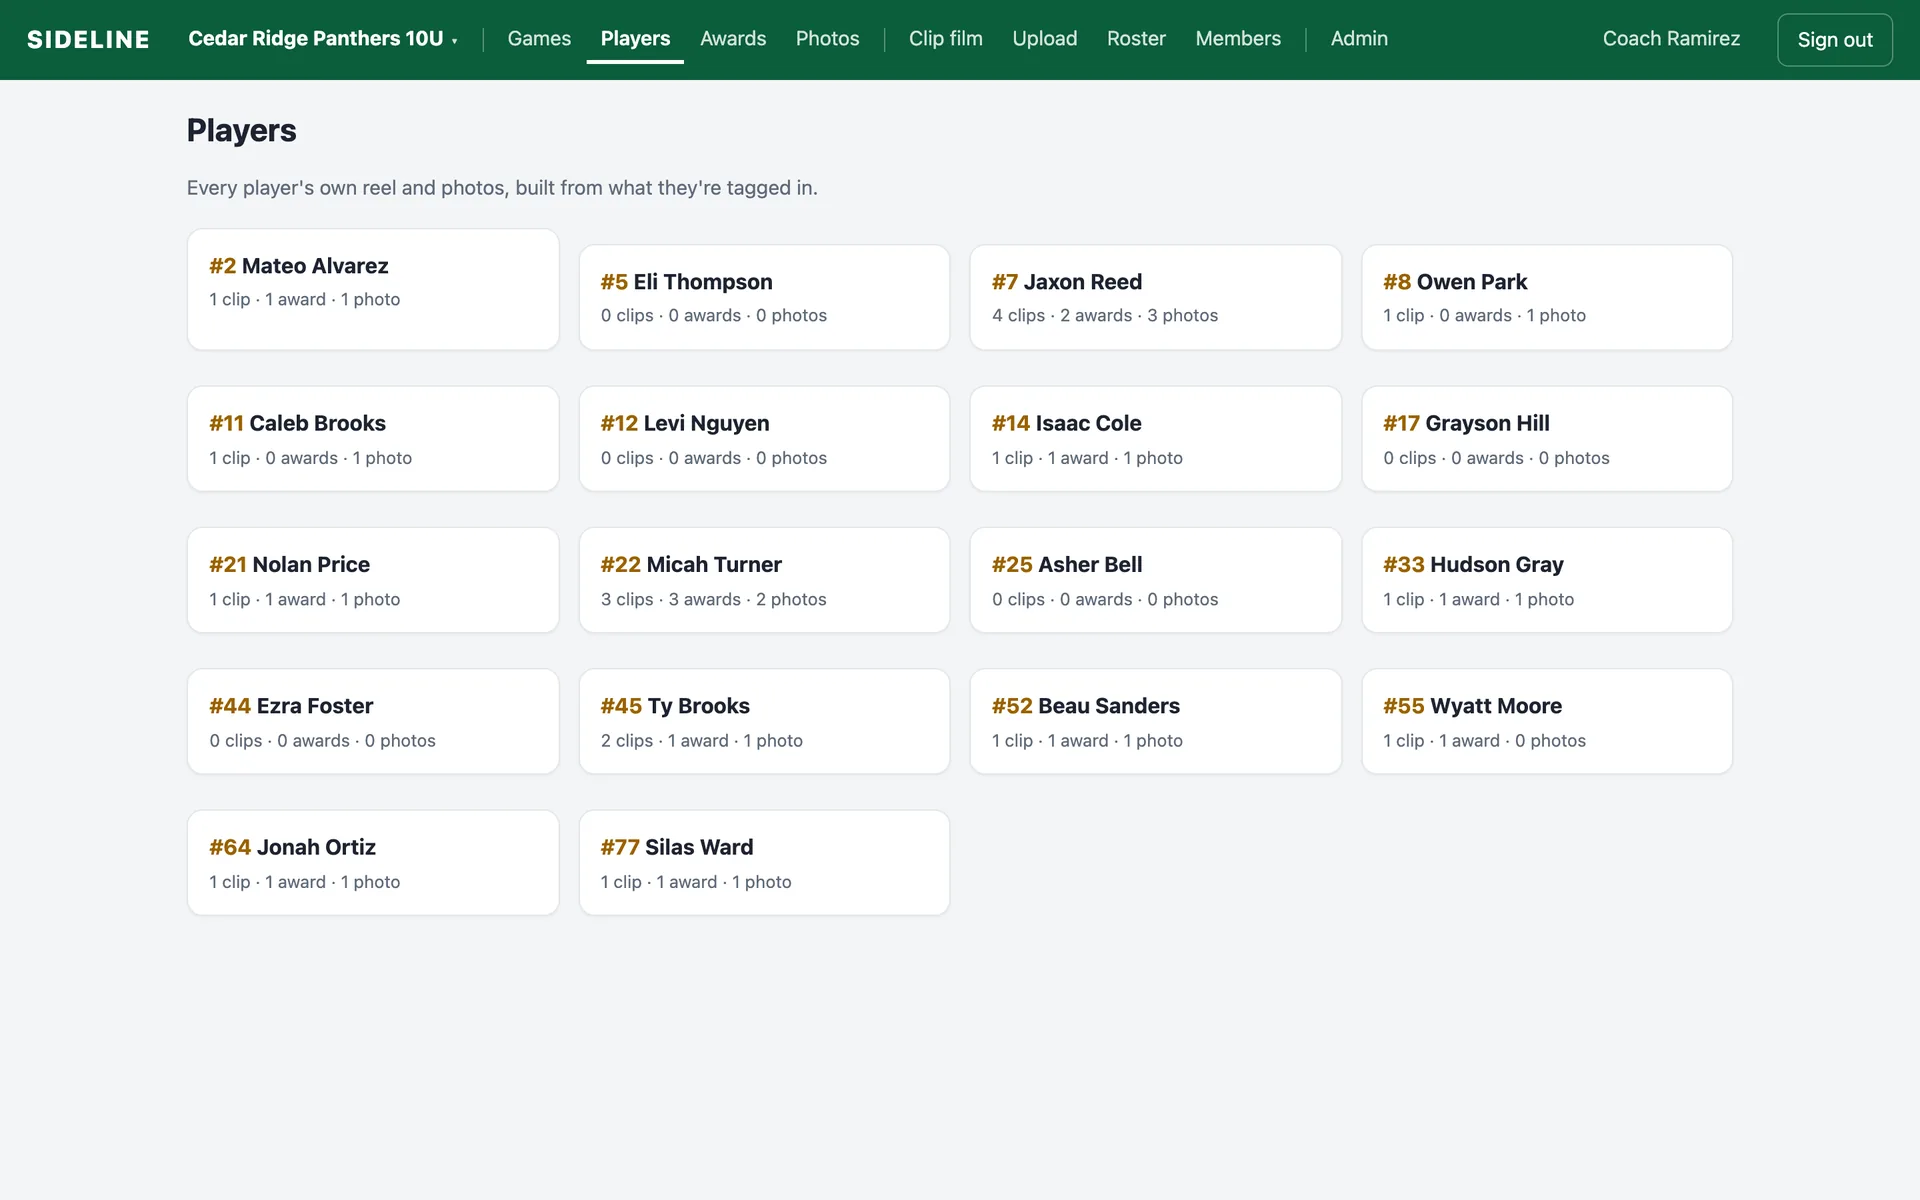The image size is (1920, 1200).
Task: View the #12 Levi Nguyen card
Action: point(764,439)
